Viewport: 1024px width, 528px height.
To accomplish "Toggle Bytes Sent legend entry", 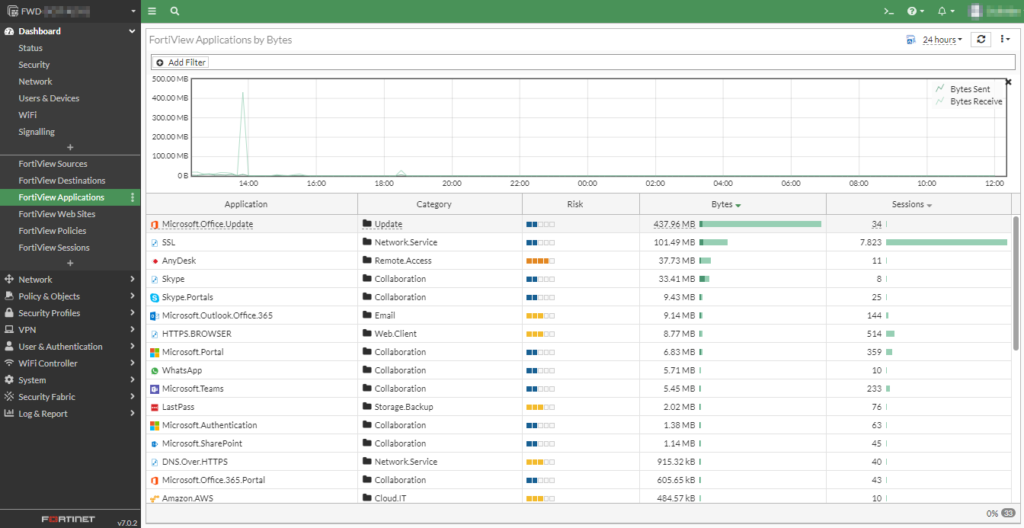I will (963, 89).
